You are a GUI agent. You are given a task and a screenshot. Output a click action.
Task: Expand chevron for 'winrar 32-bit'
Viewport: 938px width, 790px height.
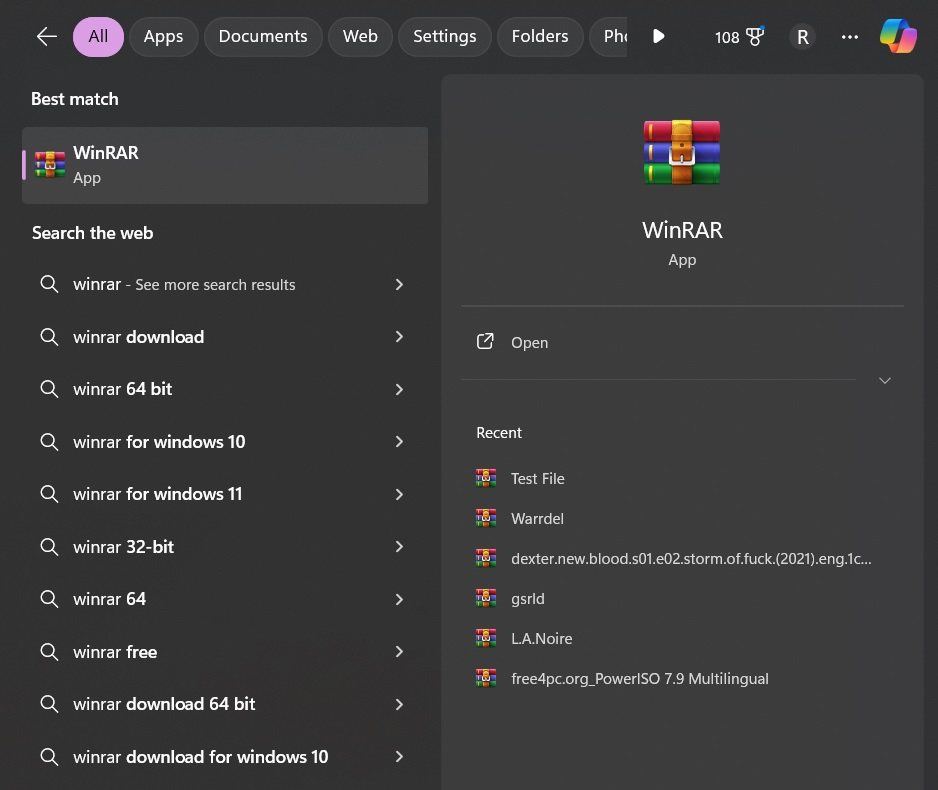[399, 547]
